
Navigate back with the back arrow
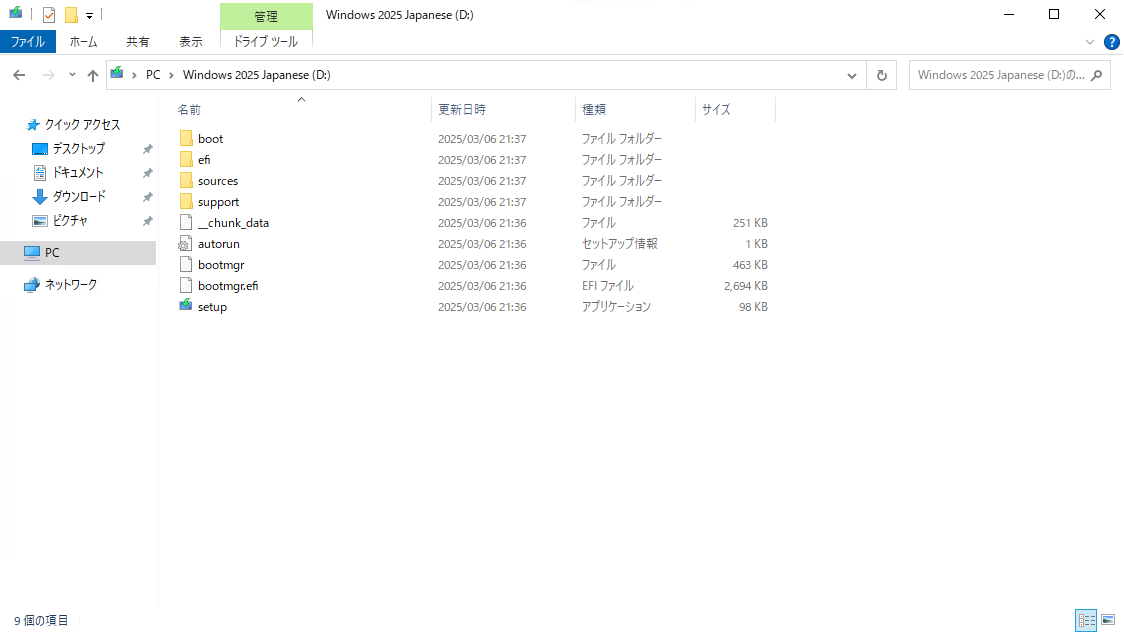pos(19,75)
